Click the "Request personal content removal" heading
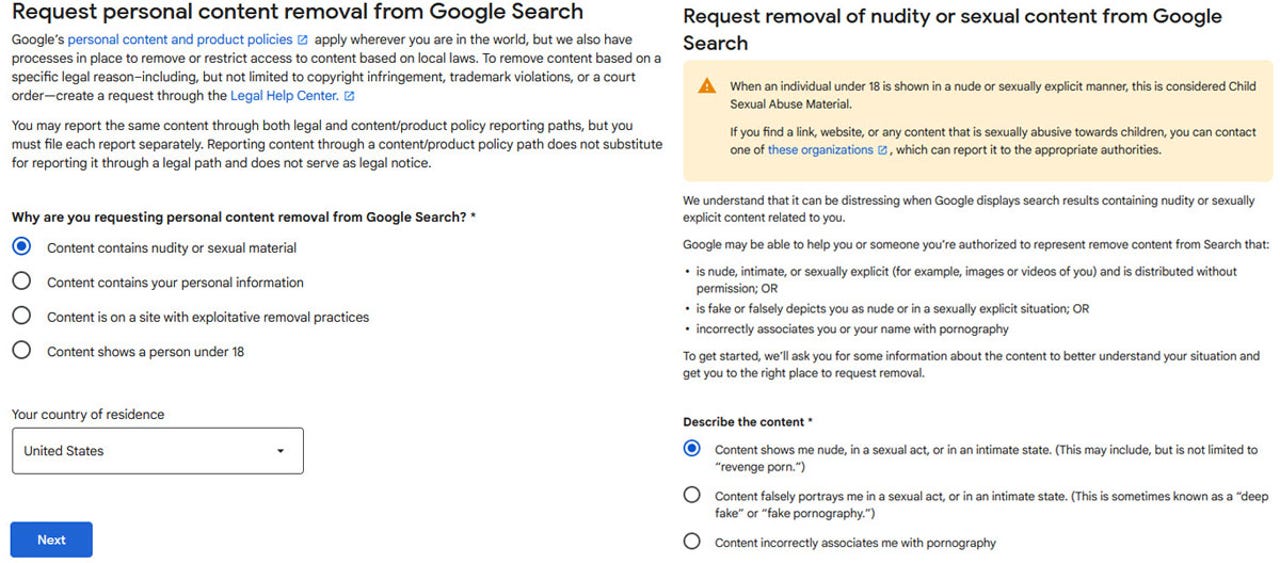1280x563 pixels. (x=297, y=12)
